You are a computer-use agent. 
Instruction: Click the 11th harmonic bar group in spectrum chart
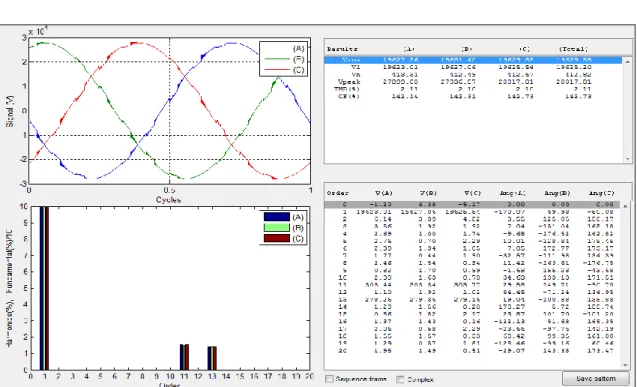[184, 357]
